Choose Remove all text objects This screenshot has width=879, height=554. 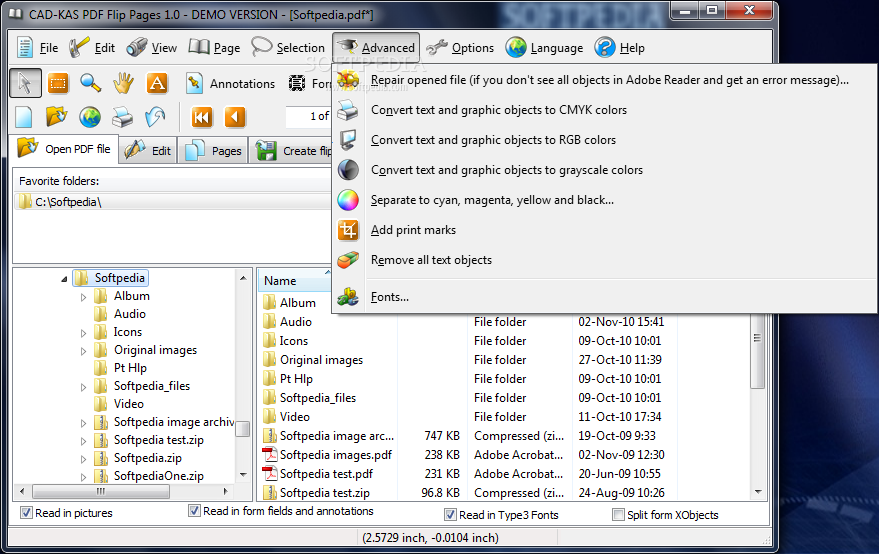click(431, 260)
